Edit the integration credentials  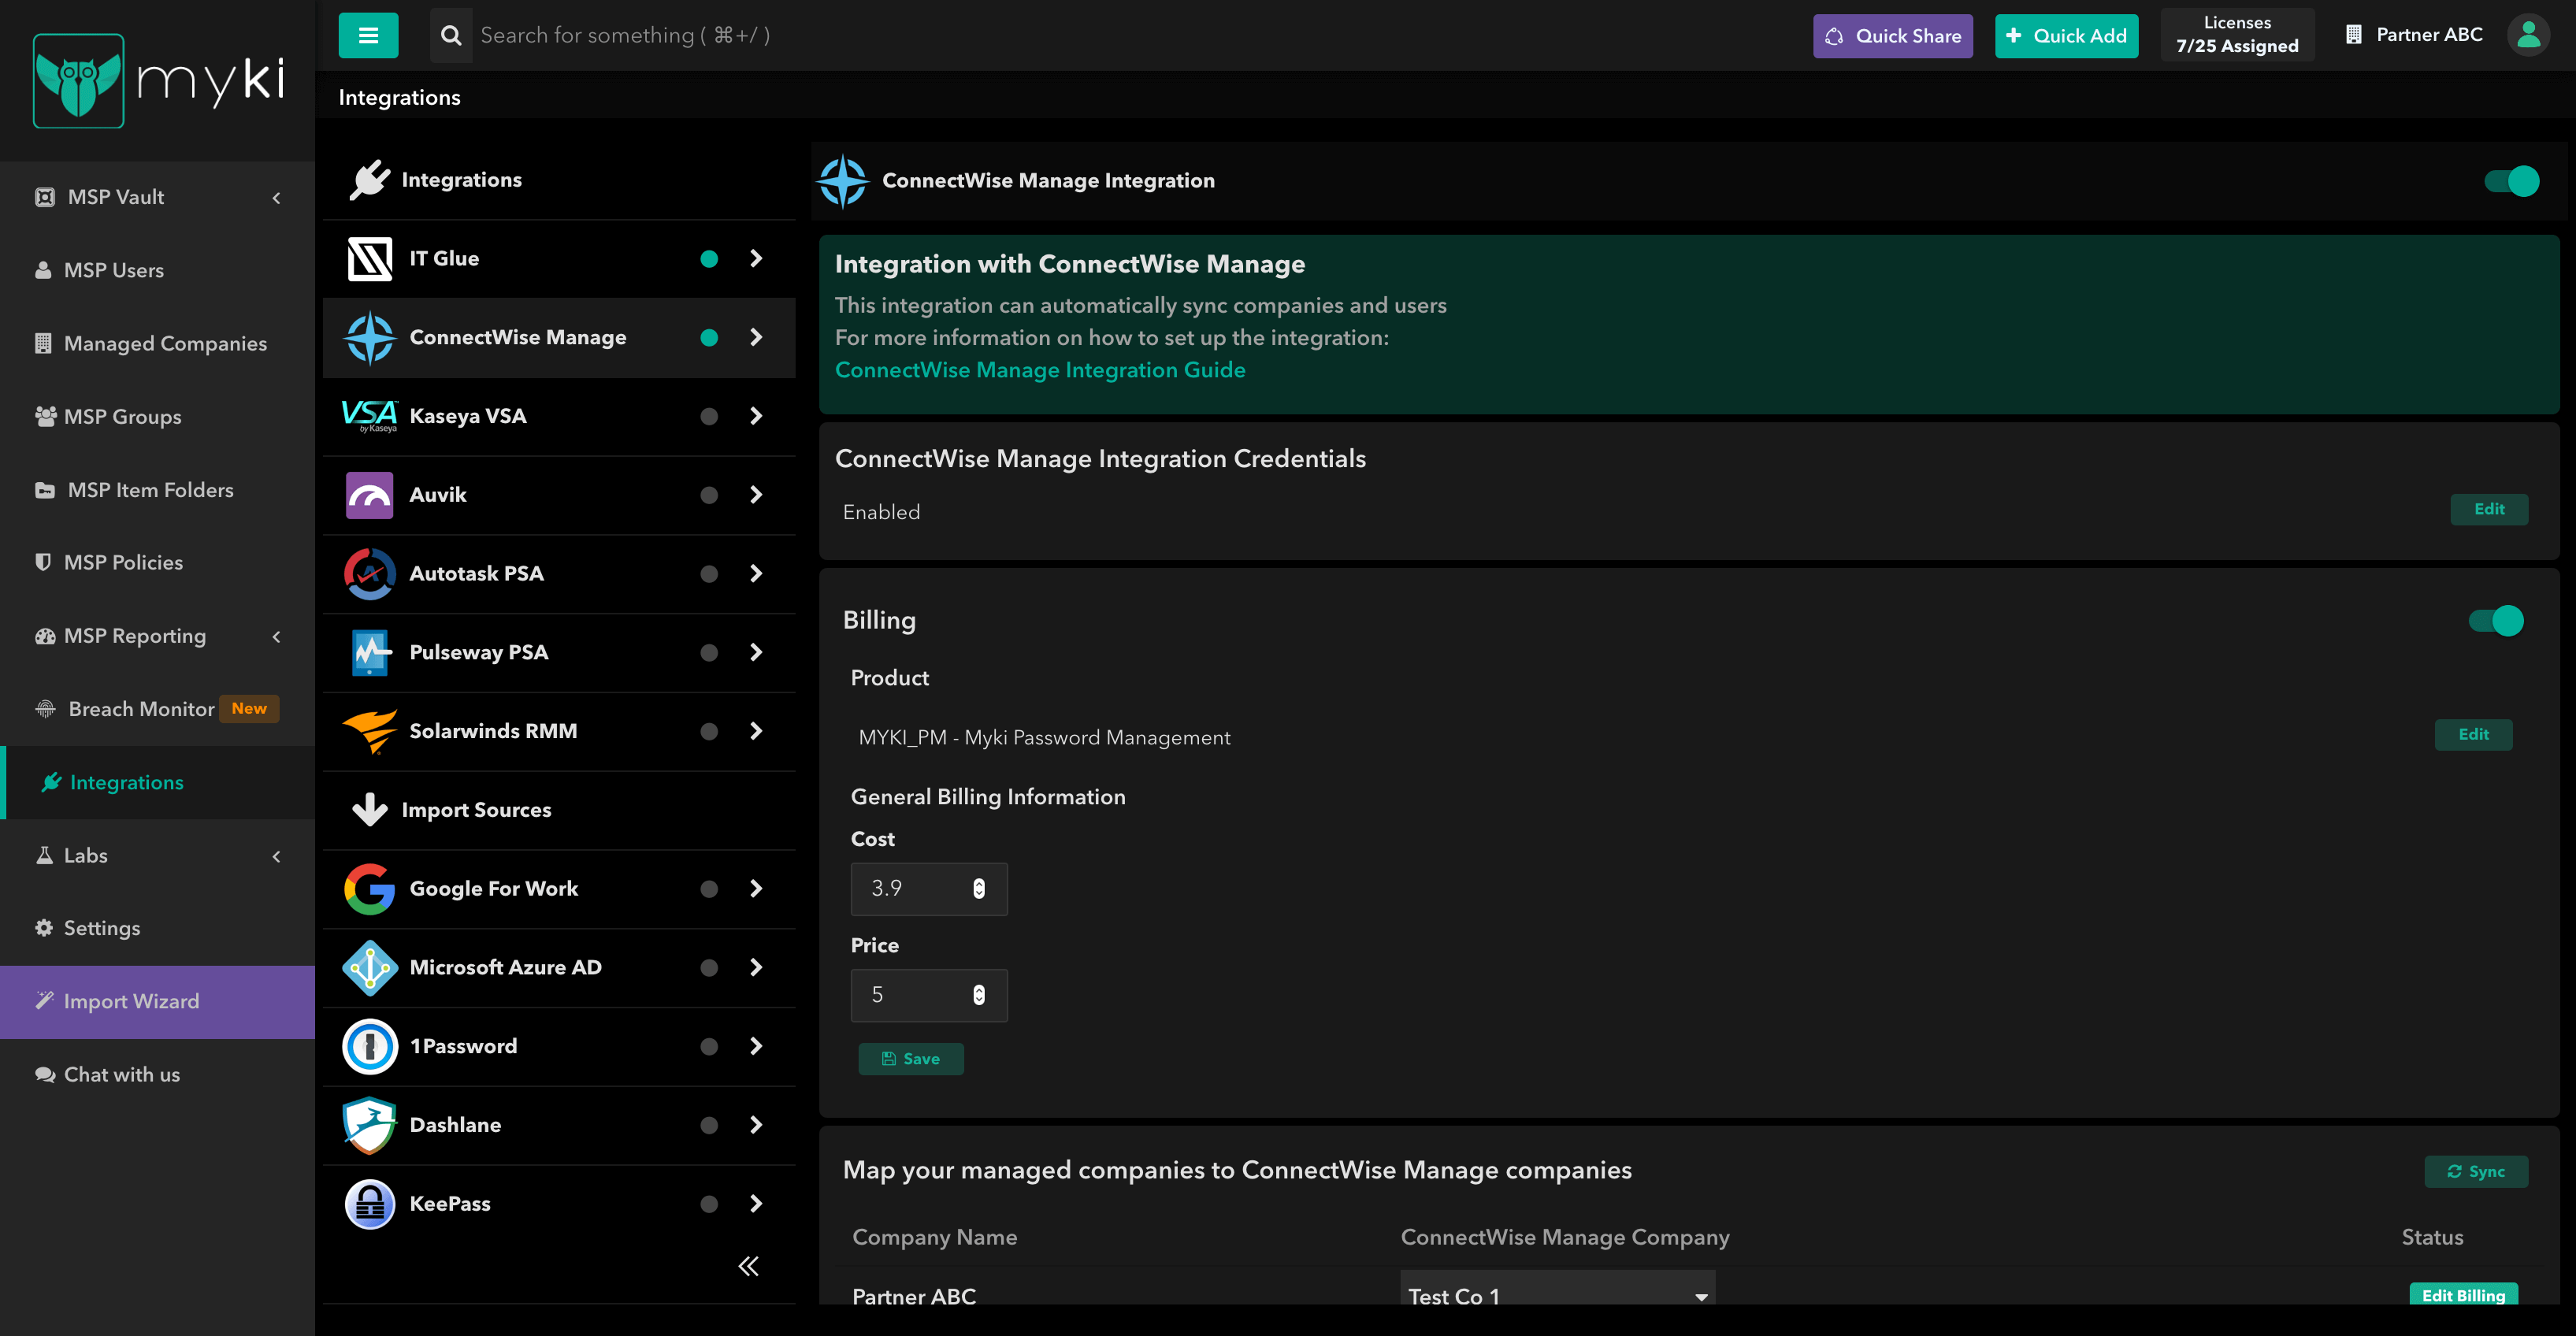tap(2488, 509)
